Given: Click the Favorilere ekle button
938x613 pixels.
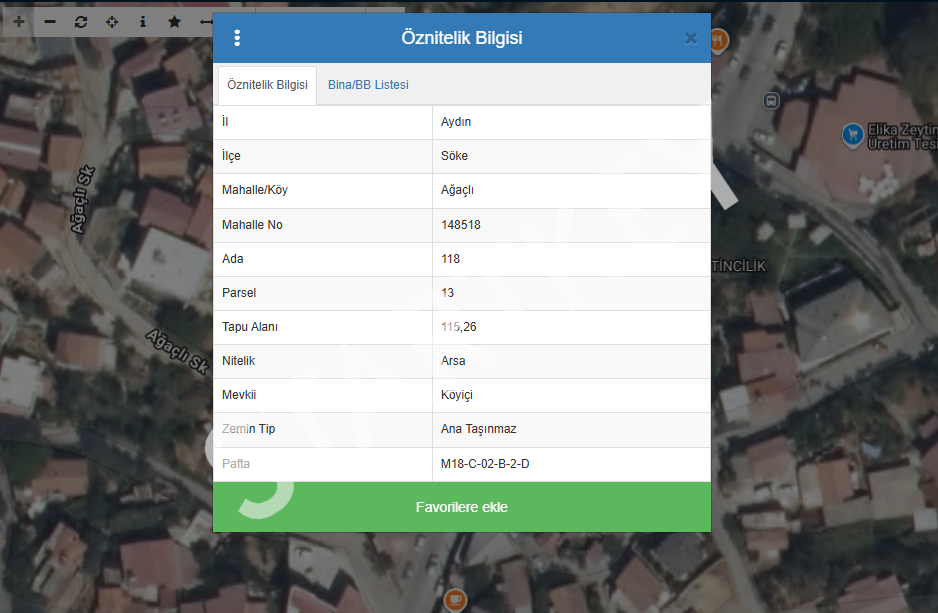Looking at the screenshot, I should pos(462,507).
